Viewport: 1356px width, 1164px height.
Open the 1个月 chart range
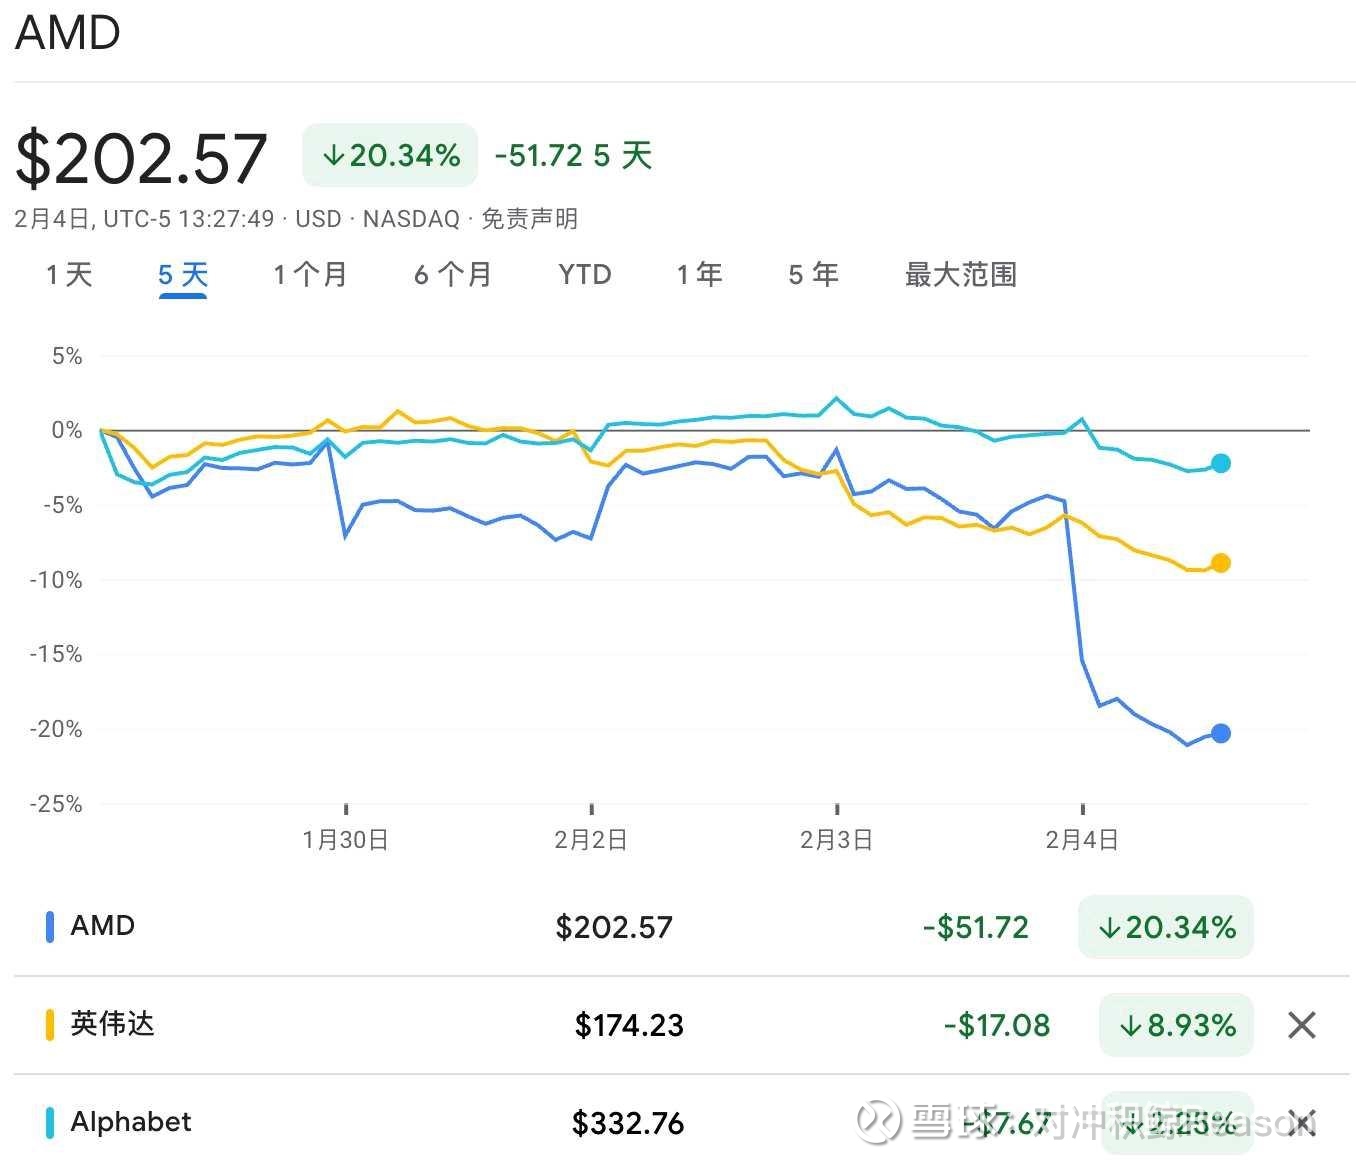click(310, 275)
